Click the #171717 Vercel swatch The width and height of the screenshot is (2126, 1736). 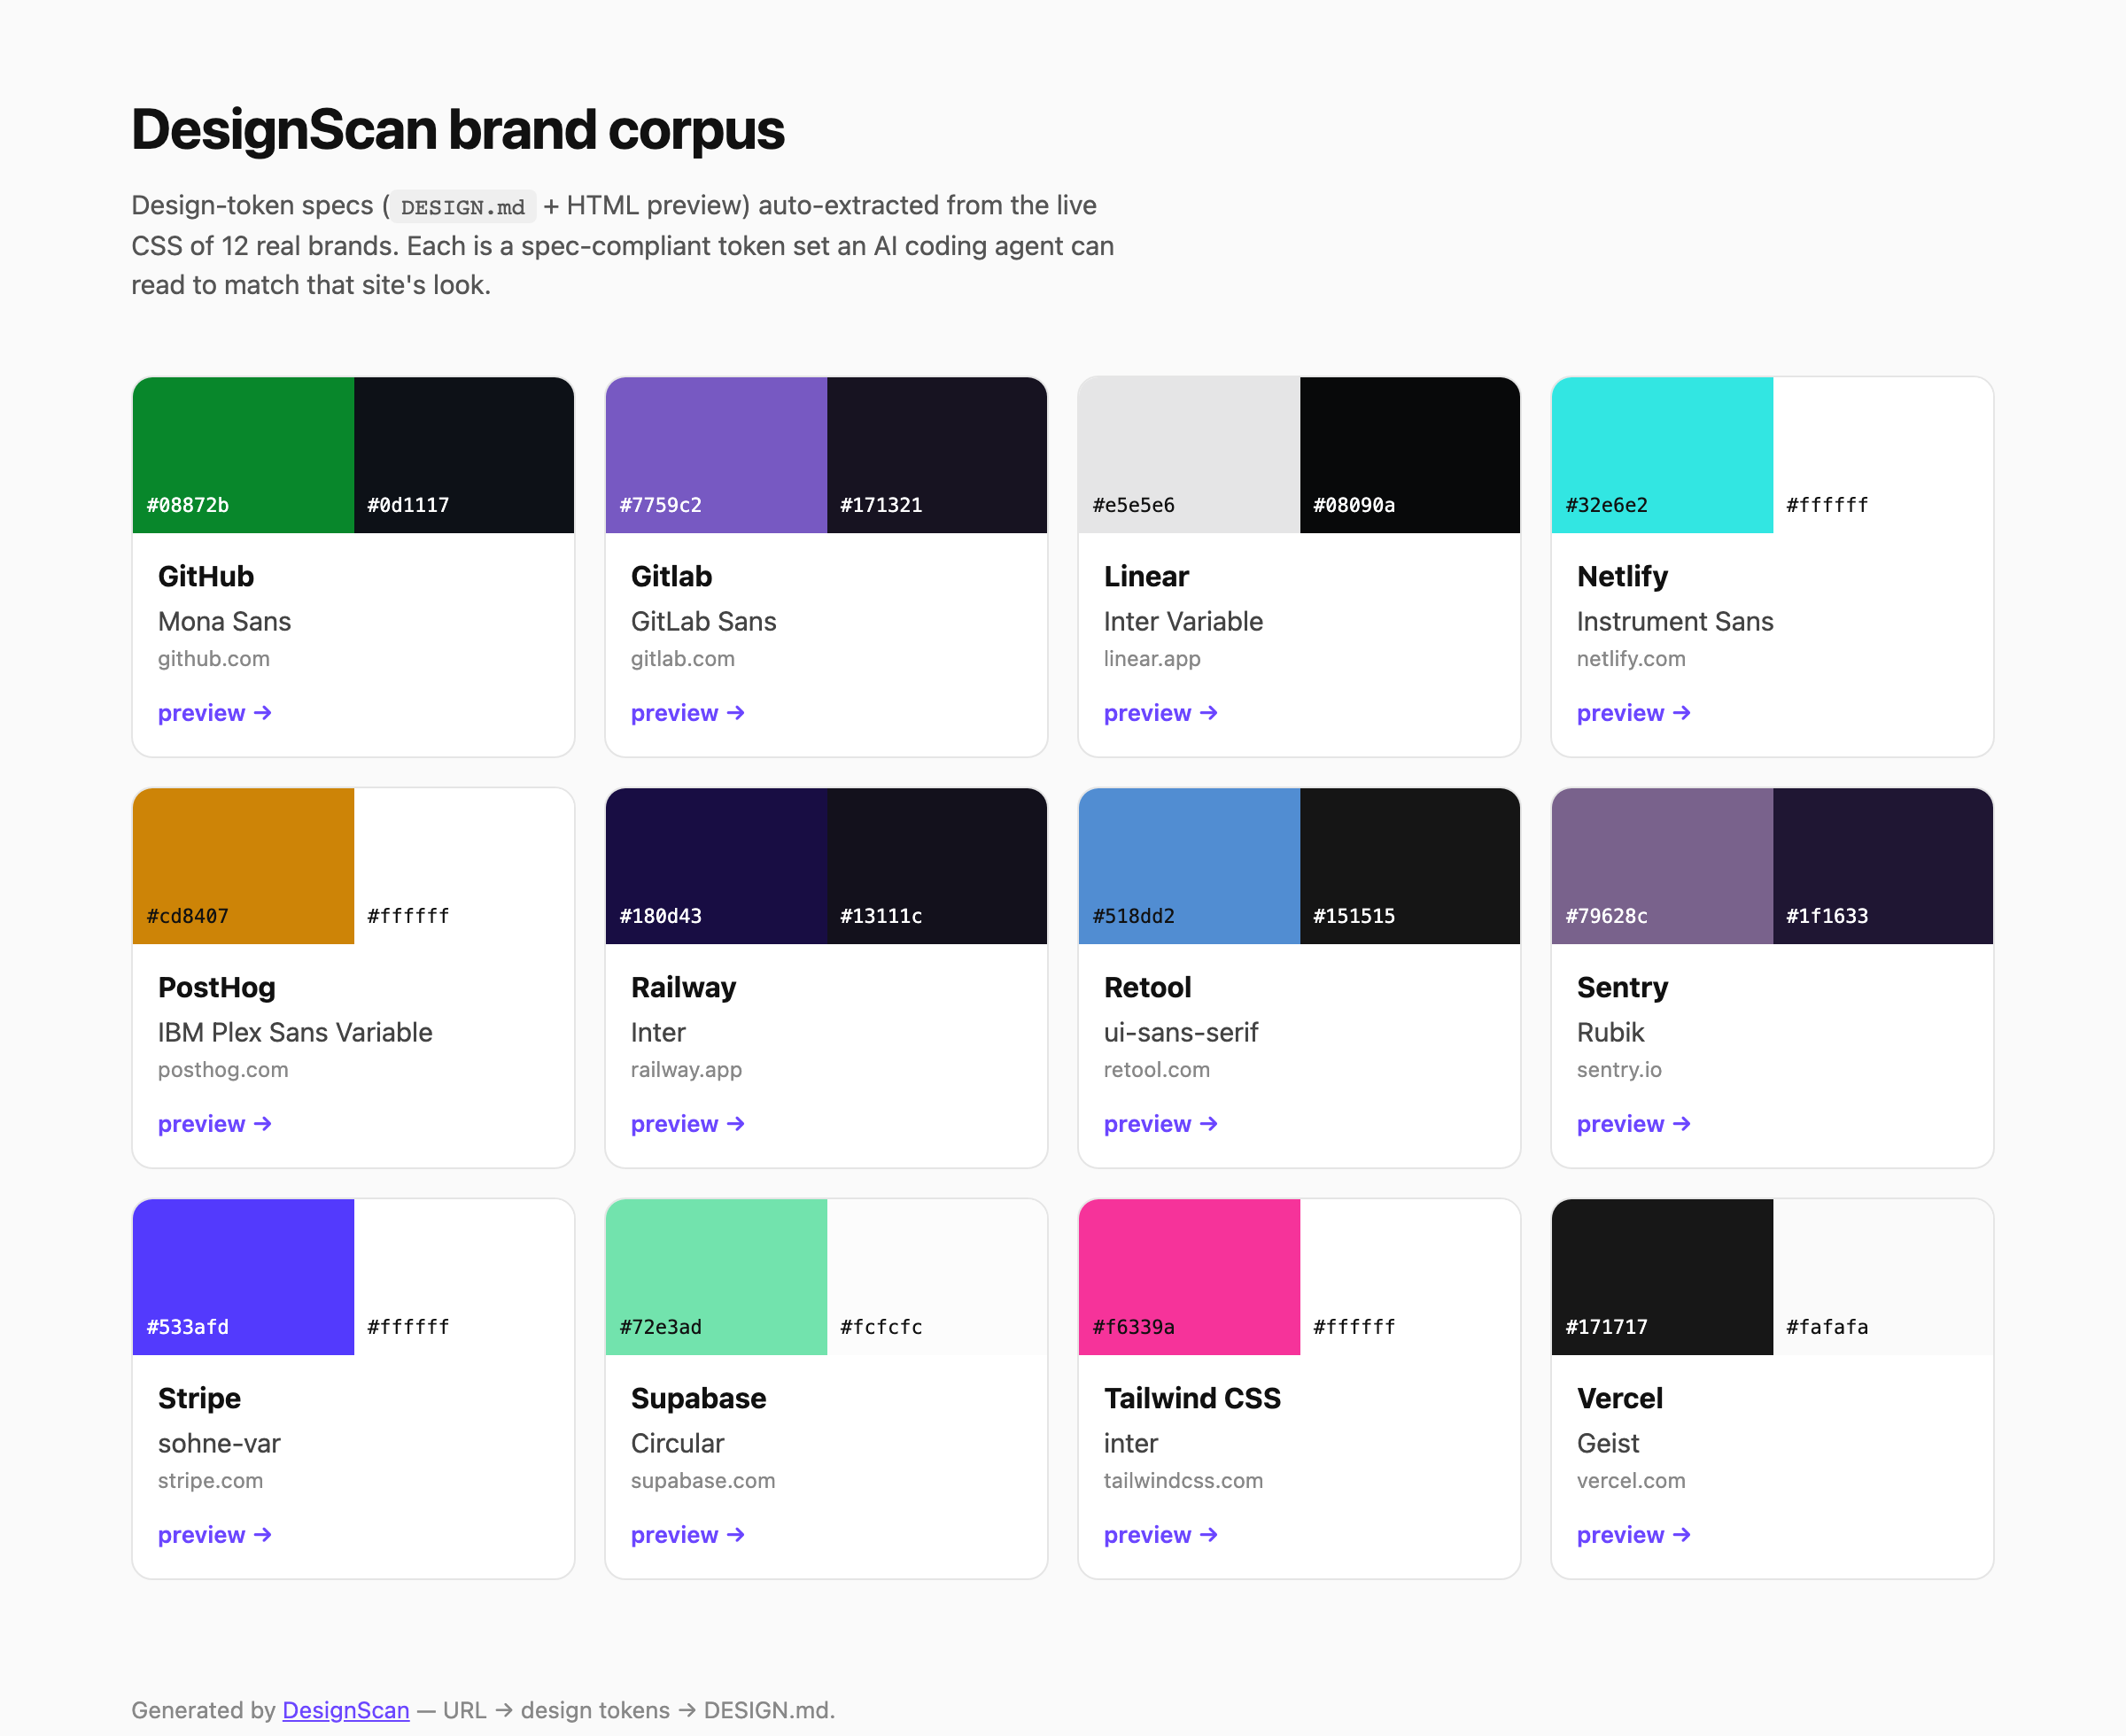pyautogui.click(x=1662, y=1277)
